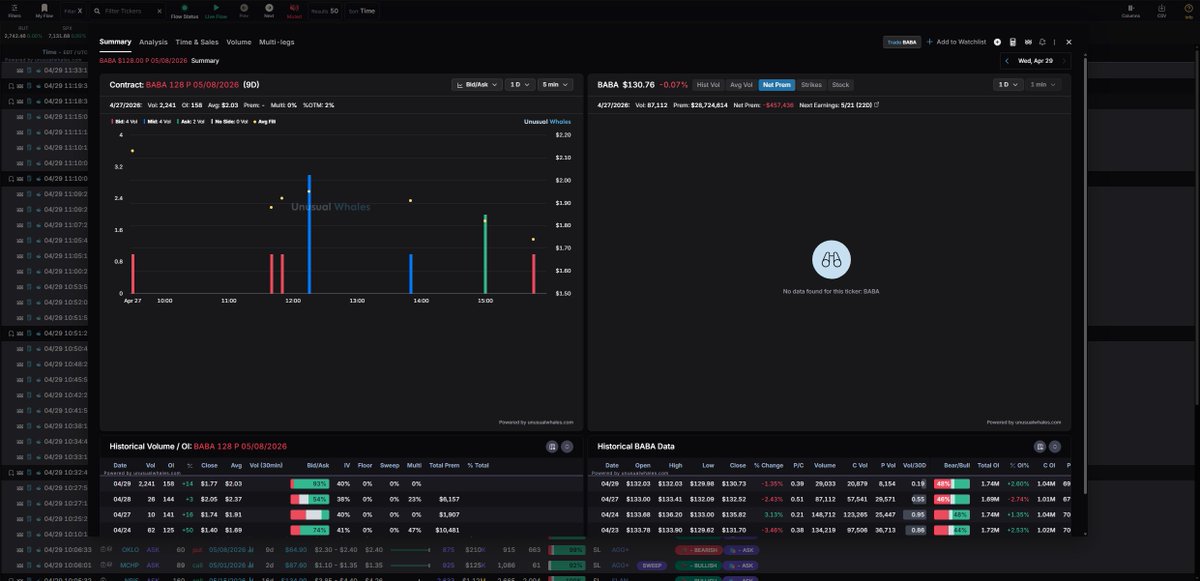
Task: Expand the BABA chart 1 D dropdown
Action: coord(1007,85)
